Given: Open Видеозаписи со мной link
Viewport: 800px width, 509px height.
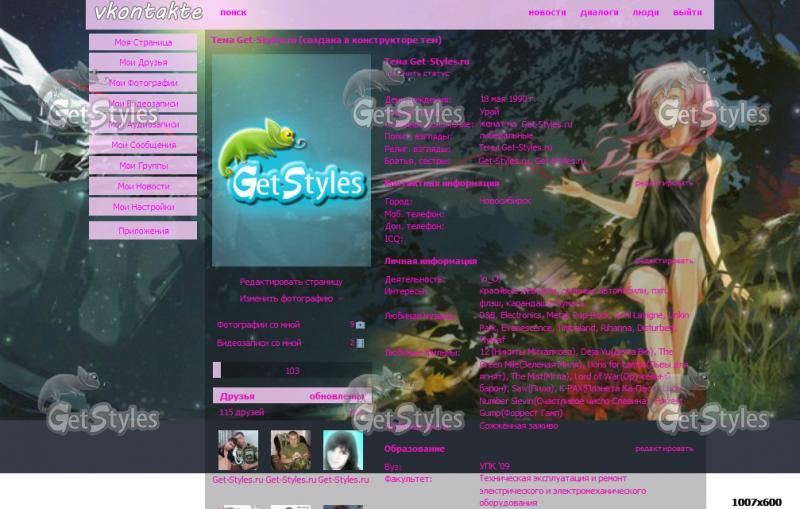Looking at the screenshot, I should point(259,343).
